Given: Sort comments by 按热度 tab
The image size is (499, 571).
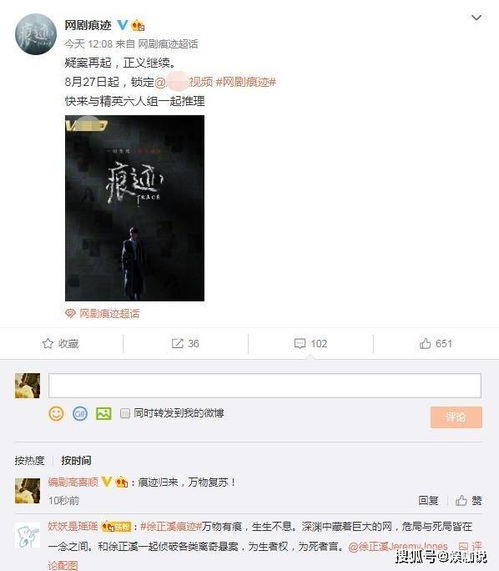Looking at the screenshot, I should click(x=30, y=461).
